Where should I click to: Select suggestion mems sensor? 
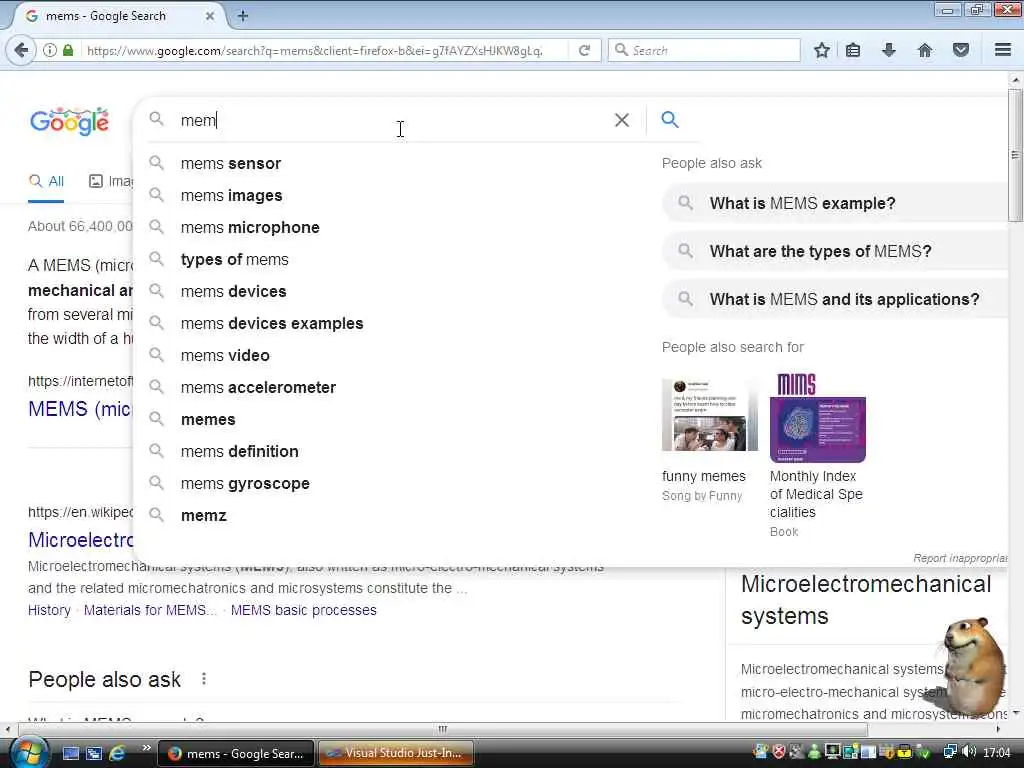coord(231,163)
